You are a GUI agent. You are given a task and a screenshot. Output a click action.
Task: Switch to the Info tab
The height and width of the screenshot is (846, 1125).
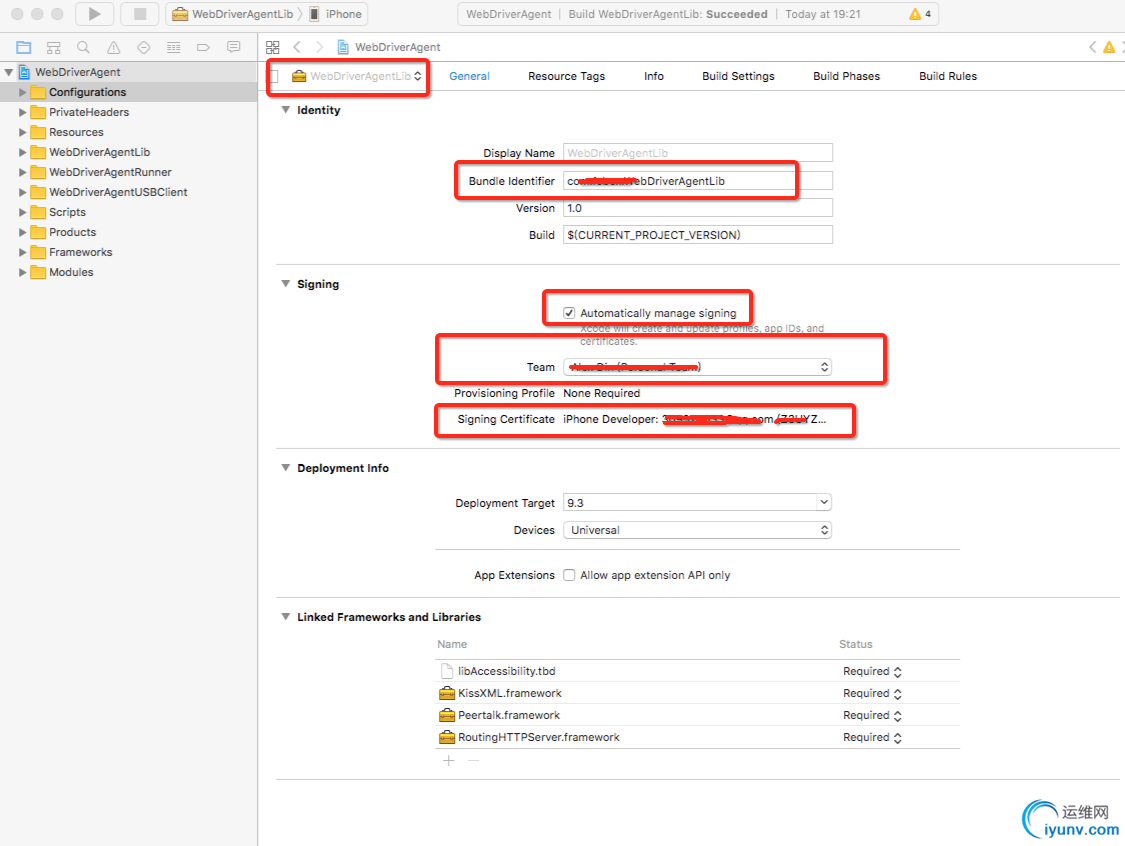[654, 76]
